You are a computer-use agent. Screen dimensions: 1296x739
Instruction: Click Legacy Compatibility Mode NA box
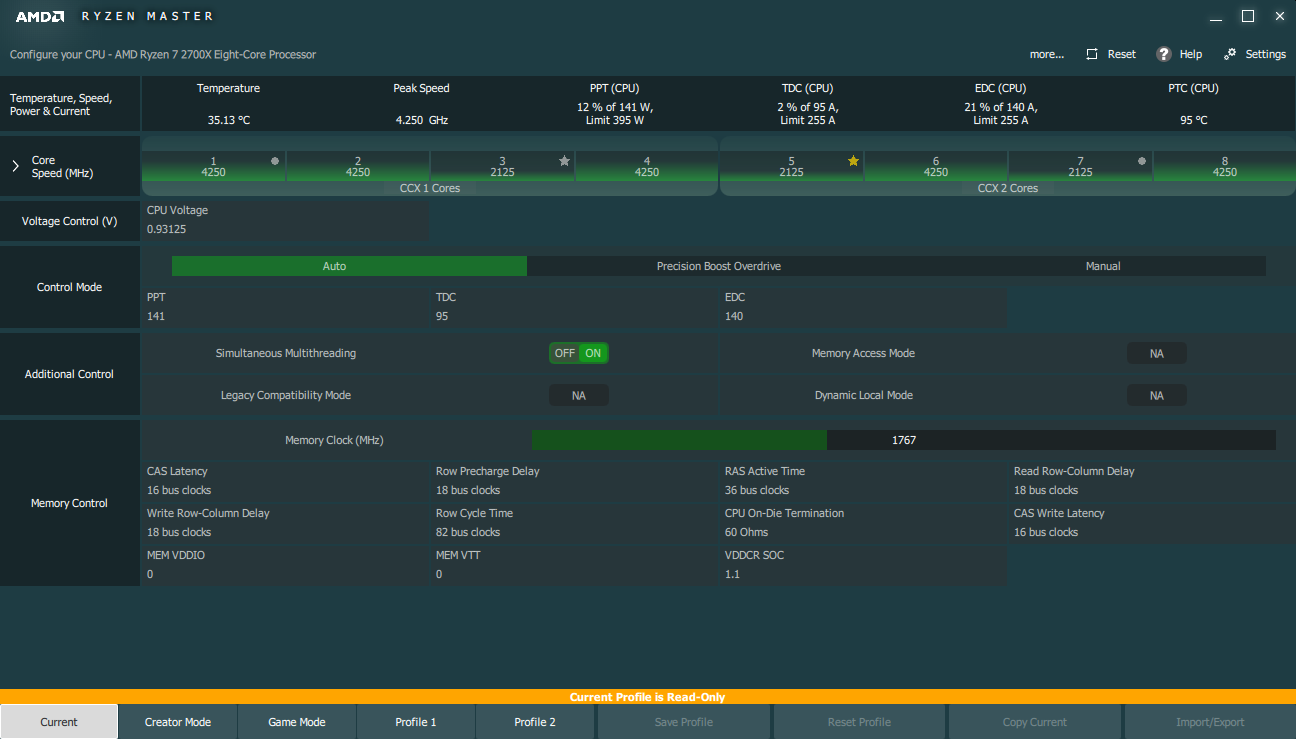click(579, 395)
